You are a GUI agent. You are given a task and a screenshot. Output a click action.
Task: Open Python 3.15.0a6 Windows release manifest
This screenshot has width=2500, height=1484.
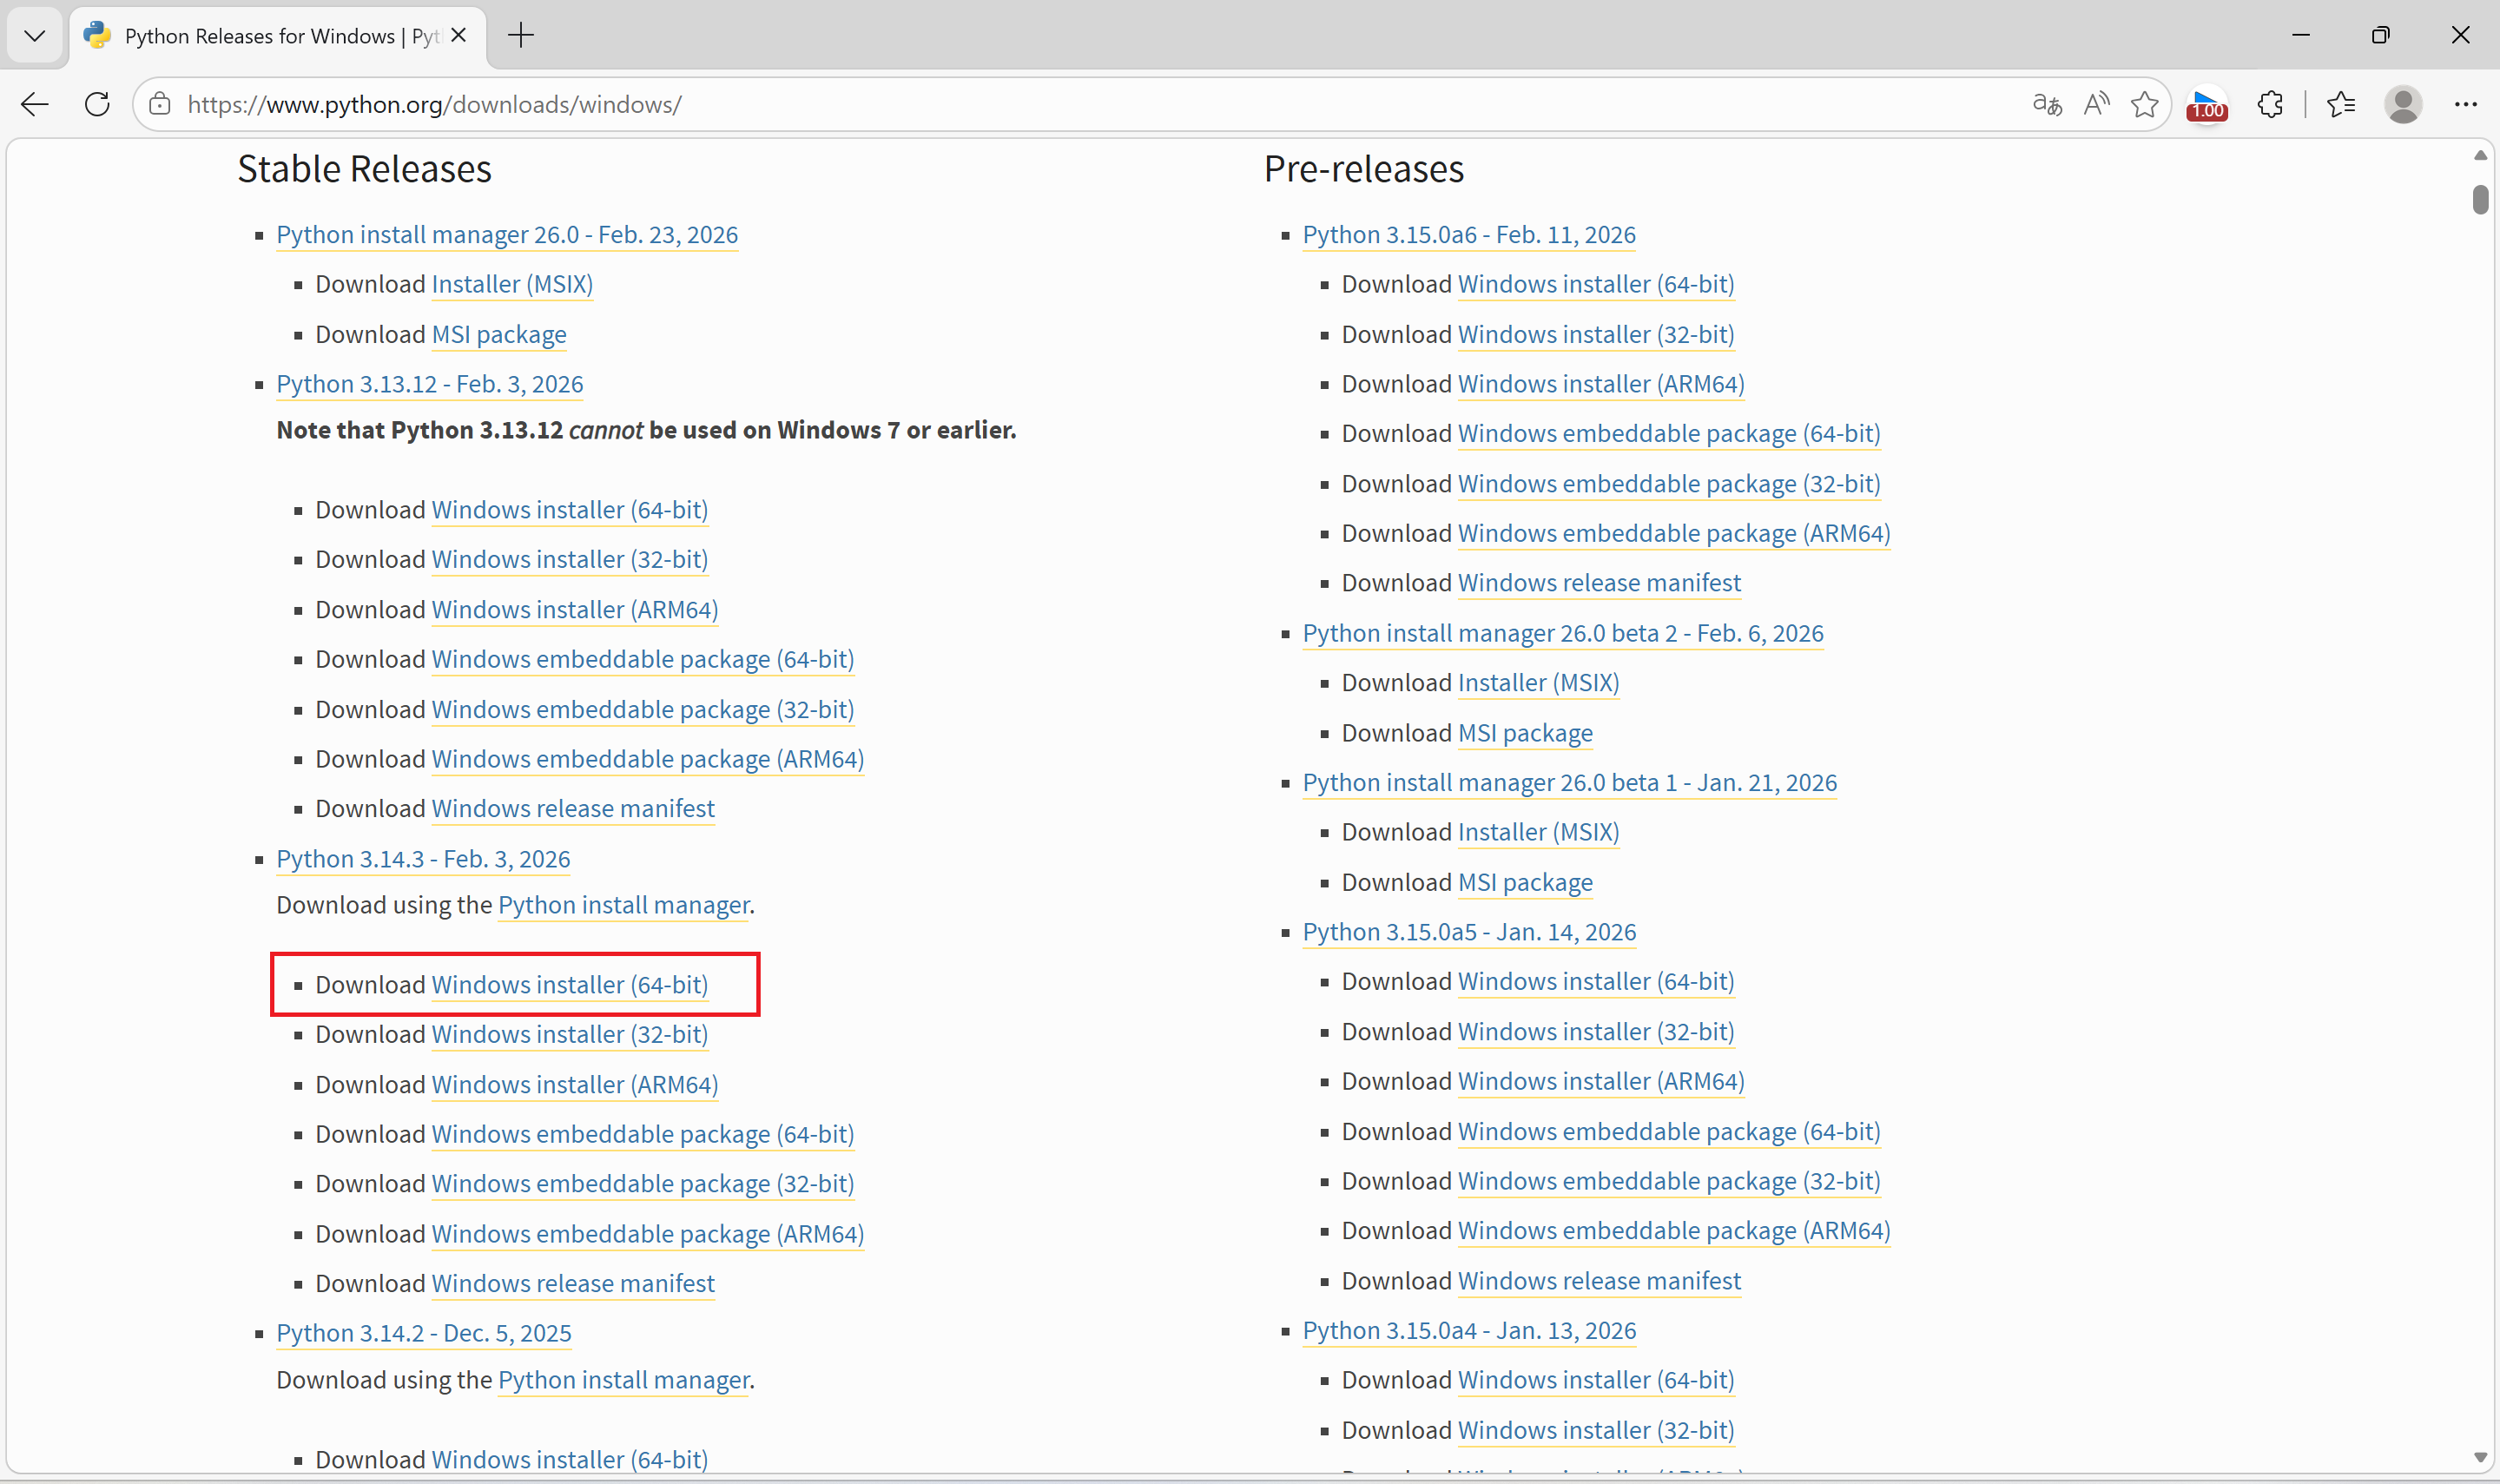click(x=1599, y=583)
